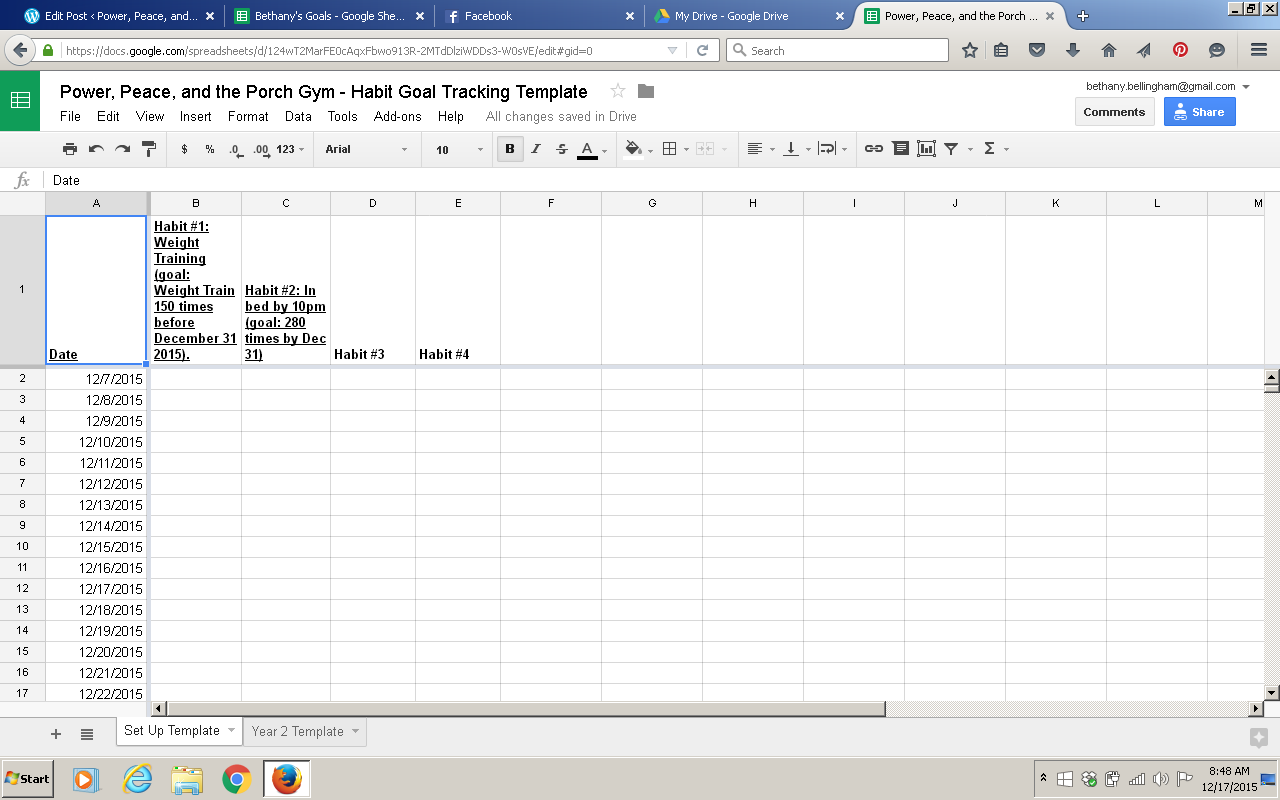Screen dimensions: 1280x800
Task: Click the Undo arrow icon
Action: [x=96, y=149]
